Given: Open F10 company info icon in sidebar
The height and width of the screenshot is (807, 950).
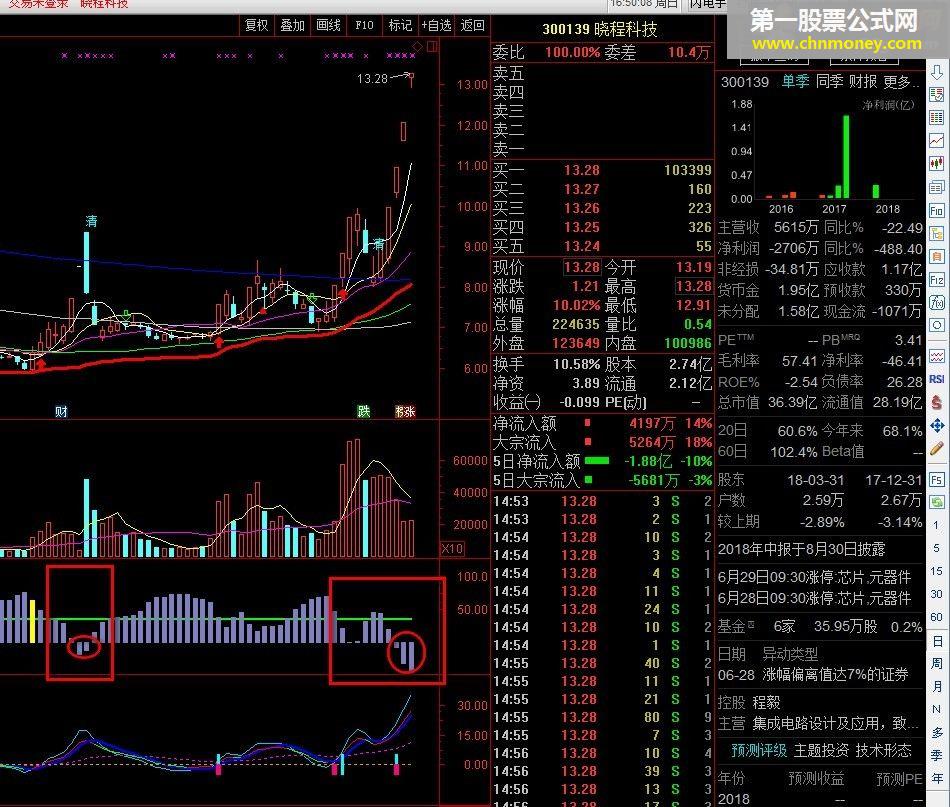Looking at the screenshot, I should 937,211.
